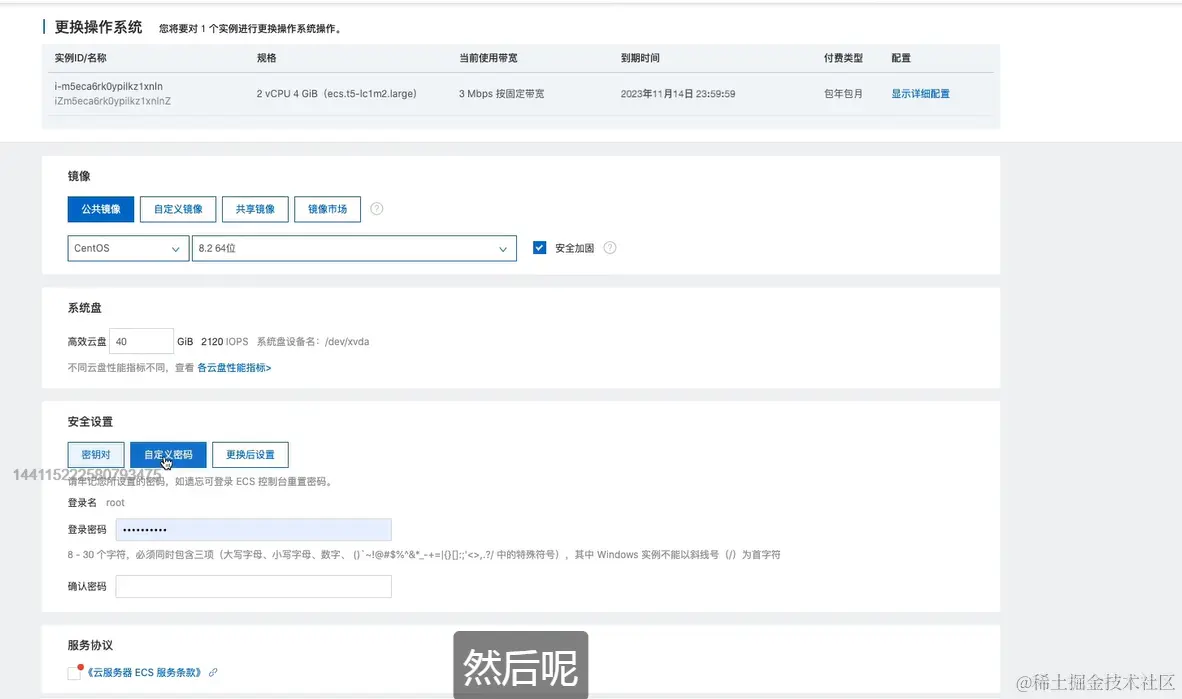Open the 8.2 64位 version dropdown

click(354, 248)
